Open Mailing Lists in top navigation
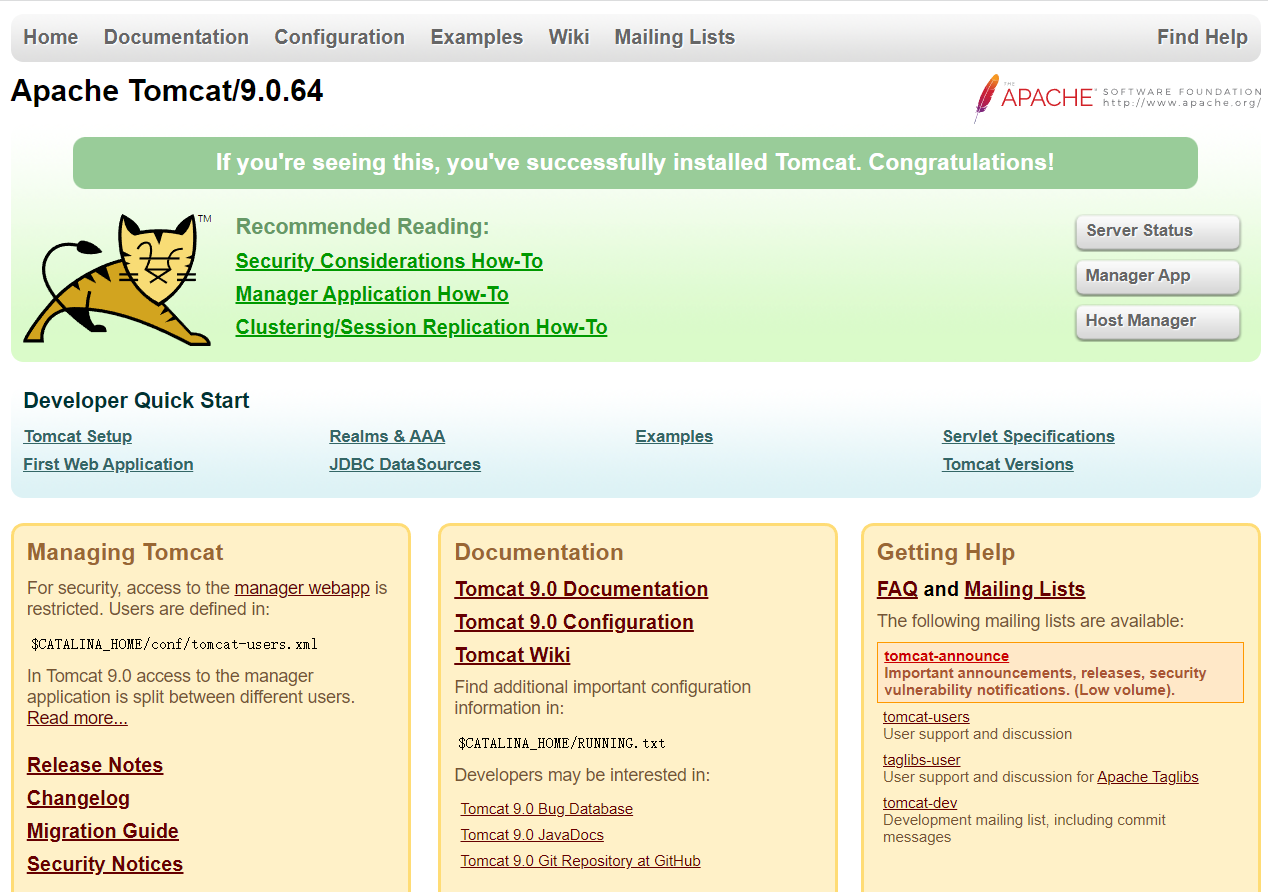Screen dimensions: 1268x892 pyautogui.click(x=674, y=37)
